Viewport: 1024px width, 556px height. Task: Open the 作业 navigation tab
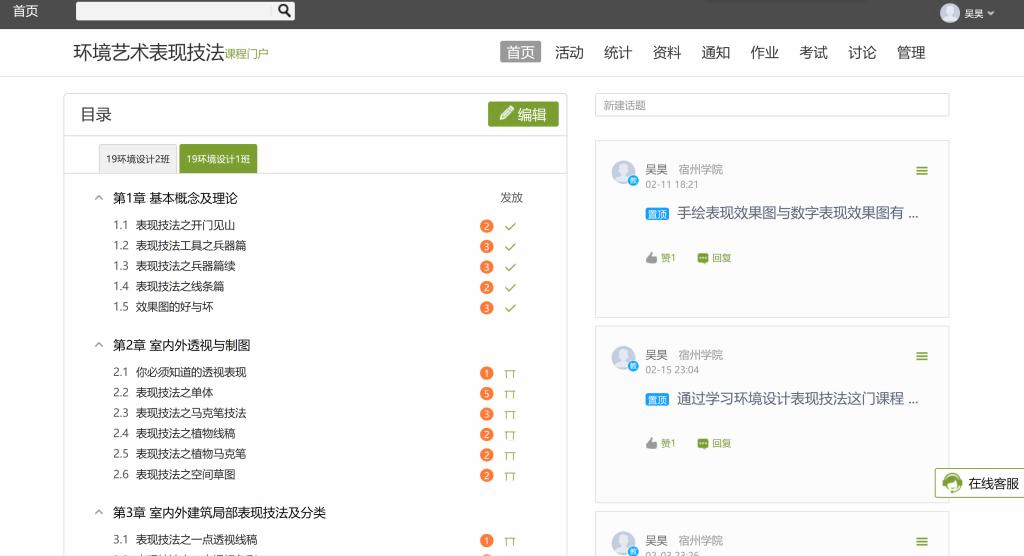tap(764, 53)
